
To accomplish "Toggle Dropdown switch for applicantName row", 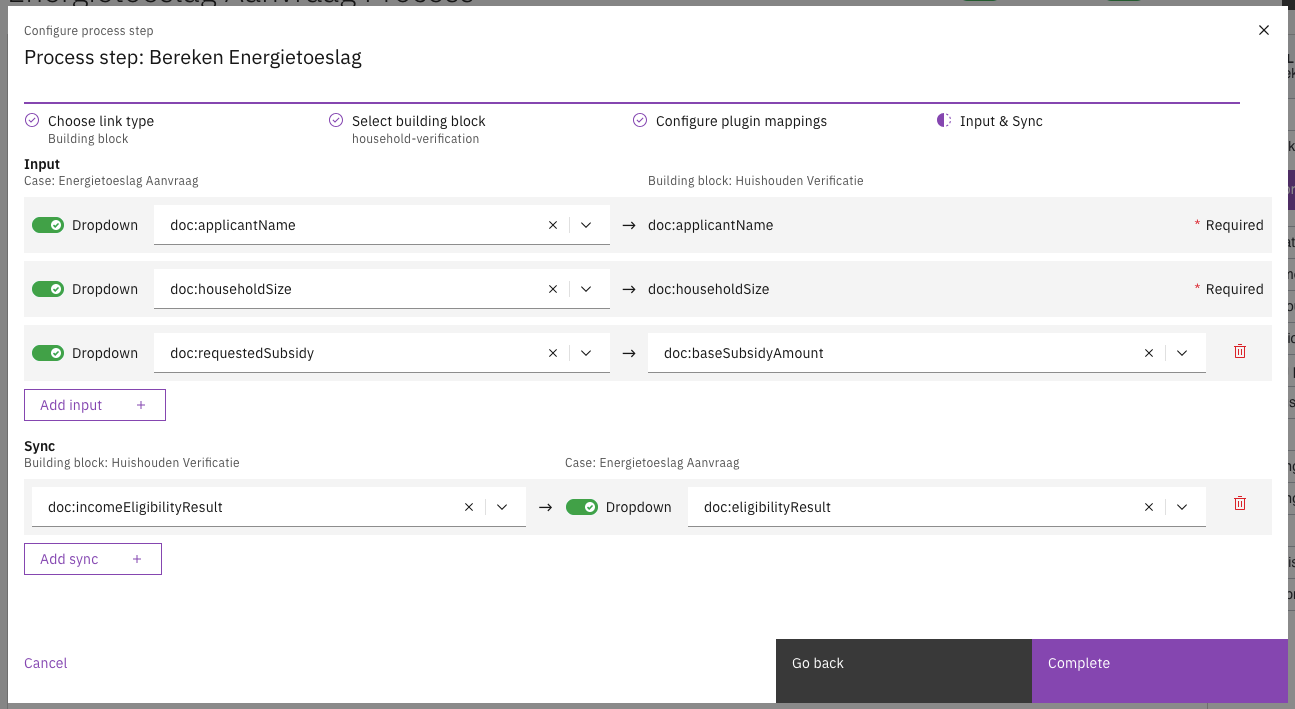I will [x=48, y=225].
